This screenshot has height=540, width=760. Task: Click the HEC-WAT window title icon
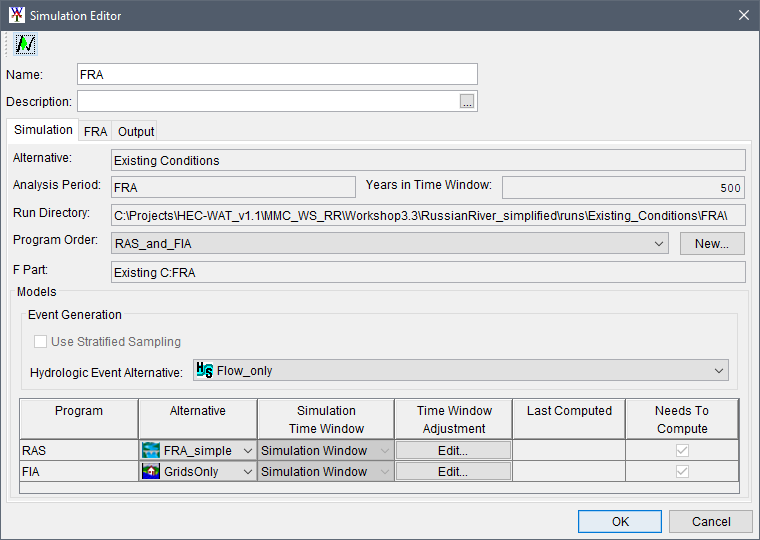15,15
